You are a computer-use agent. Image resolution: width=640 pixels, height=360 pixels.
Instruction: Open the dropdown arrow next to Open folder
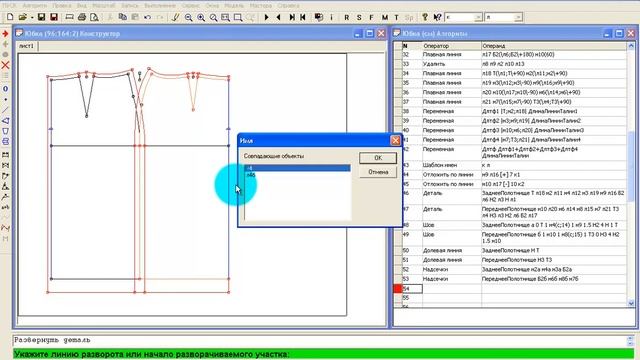pos(31,18)
